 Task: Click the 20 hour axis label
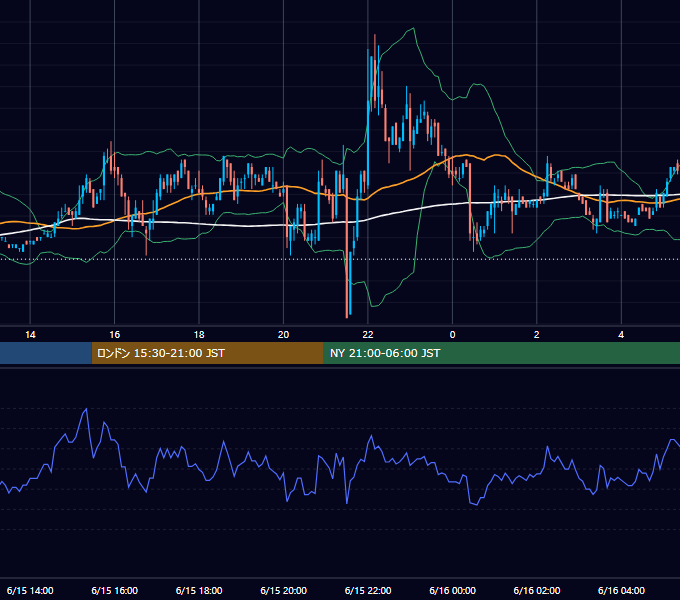click(284, 335)
